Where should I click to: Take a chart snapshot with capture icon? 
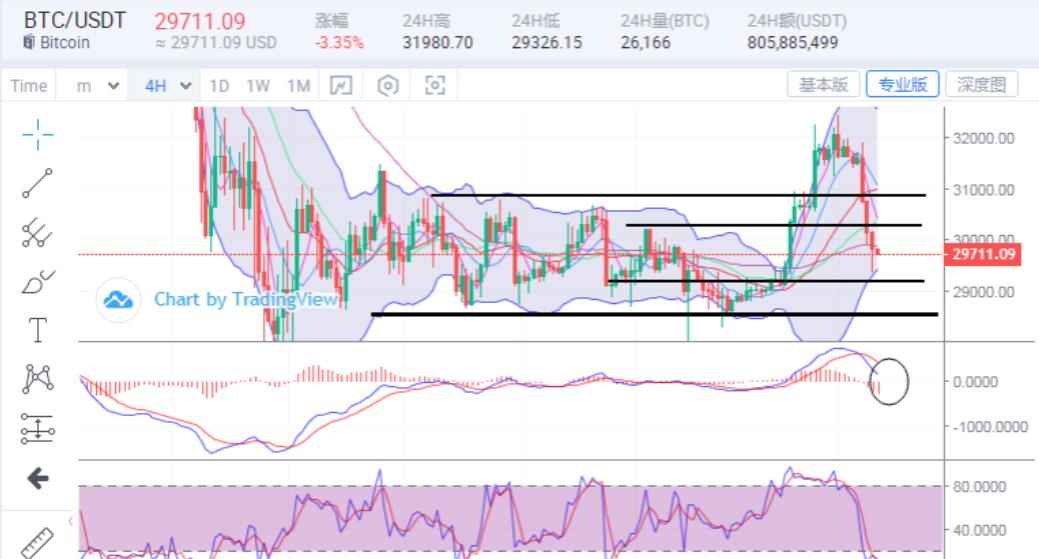pos(435,86)
